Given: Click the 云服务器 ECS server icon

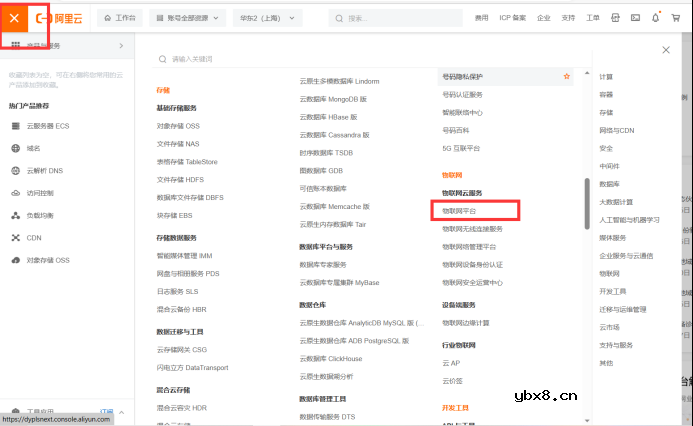Looking at the screenshot, I should click(x=15, y=126).
